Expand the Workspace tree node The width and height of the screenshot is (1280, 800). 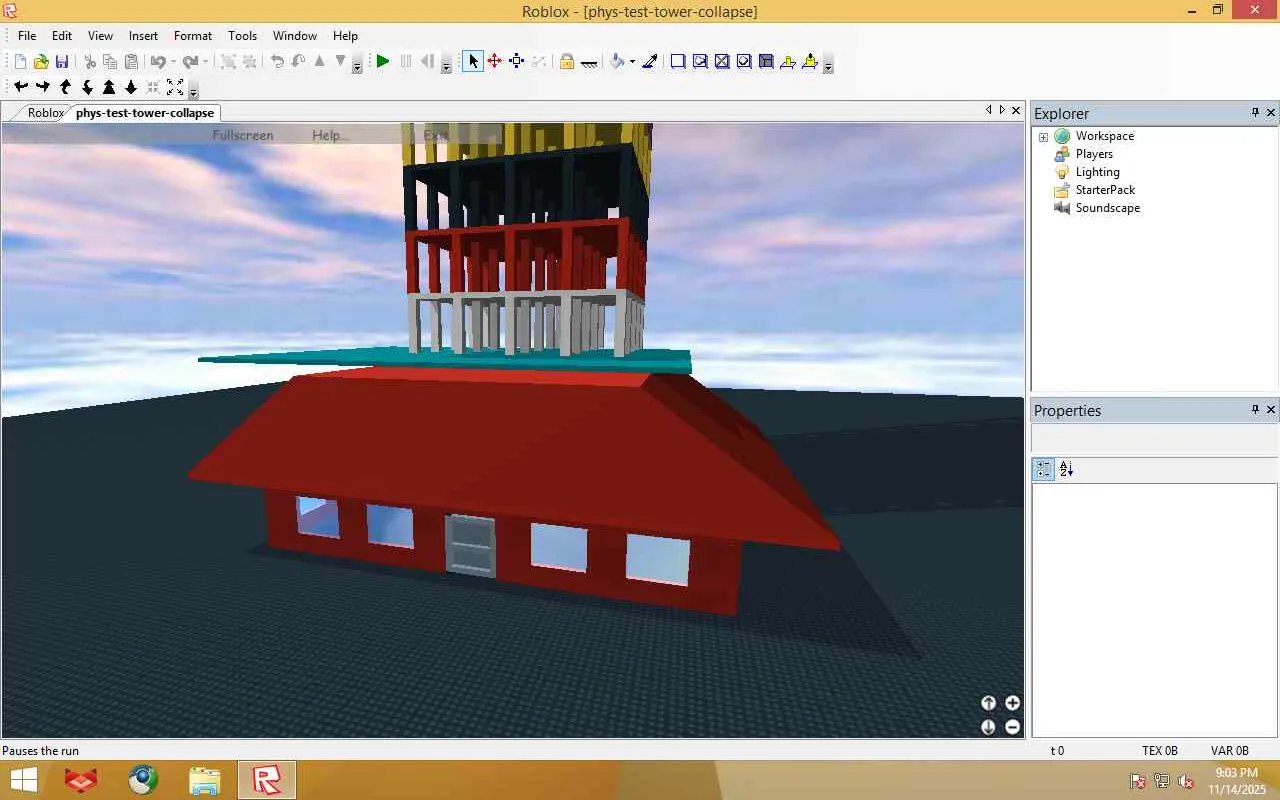point(1043,137)
